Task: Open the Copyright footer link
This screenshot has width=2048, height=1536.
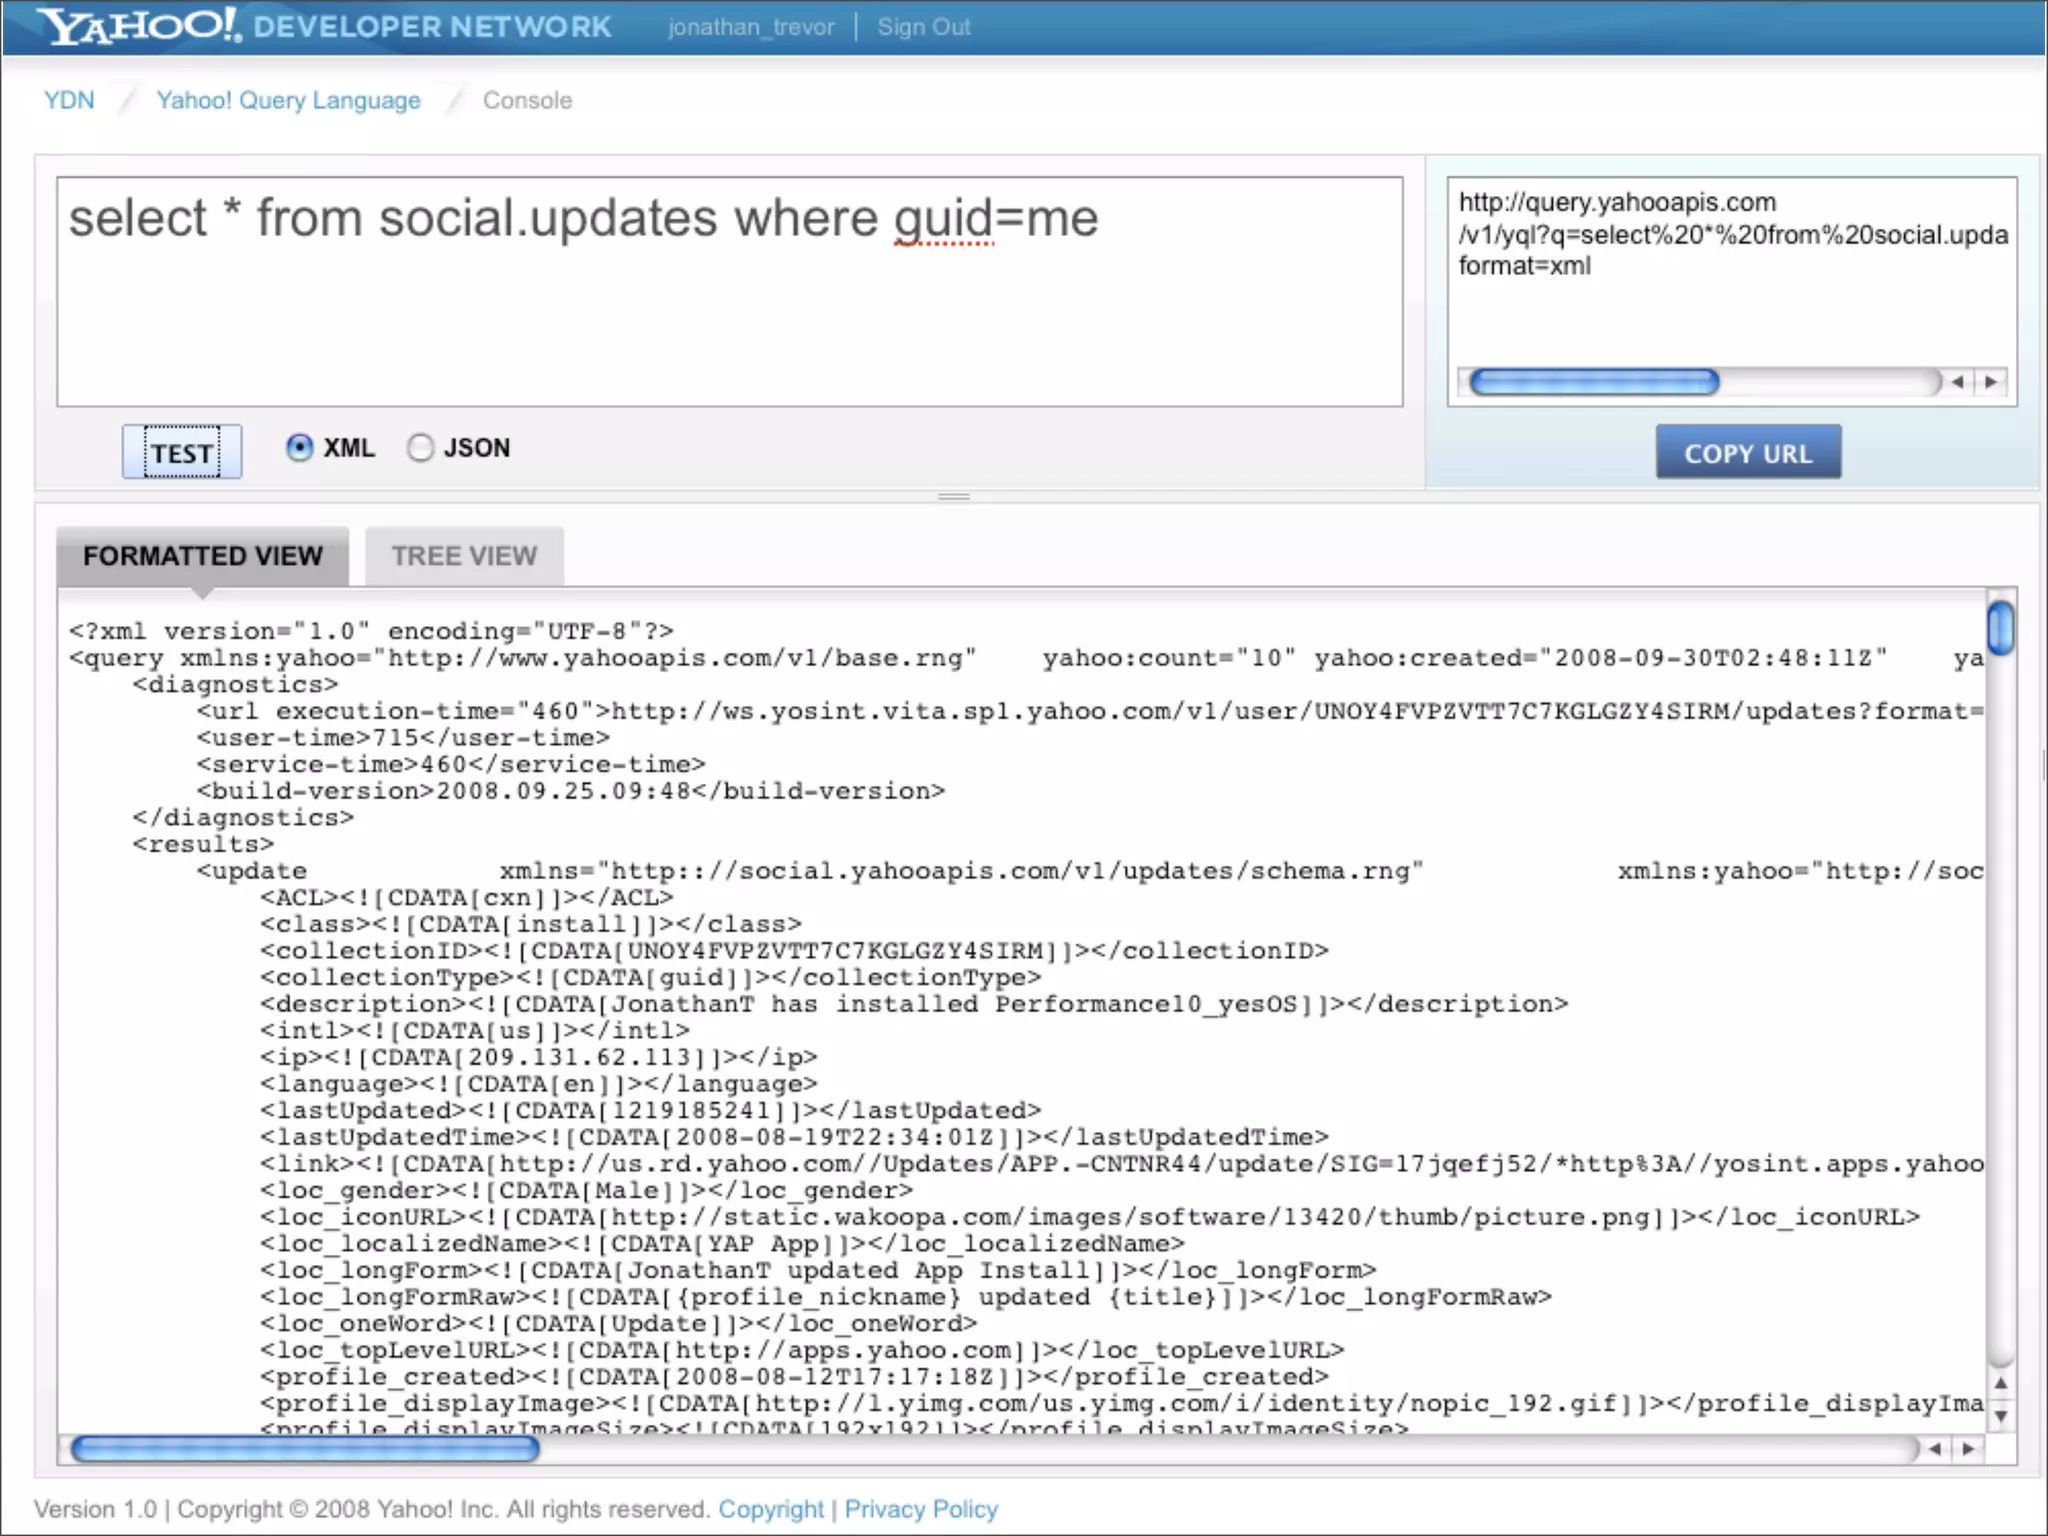Action: tap(771, 1509)
